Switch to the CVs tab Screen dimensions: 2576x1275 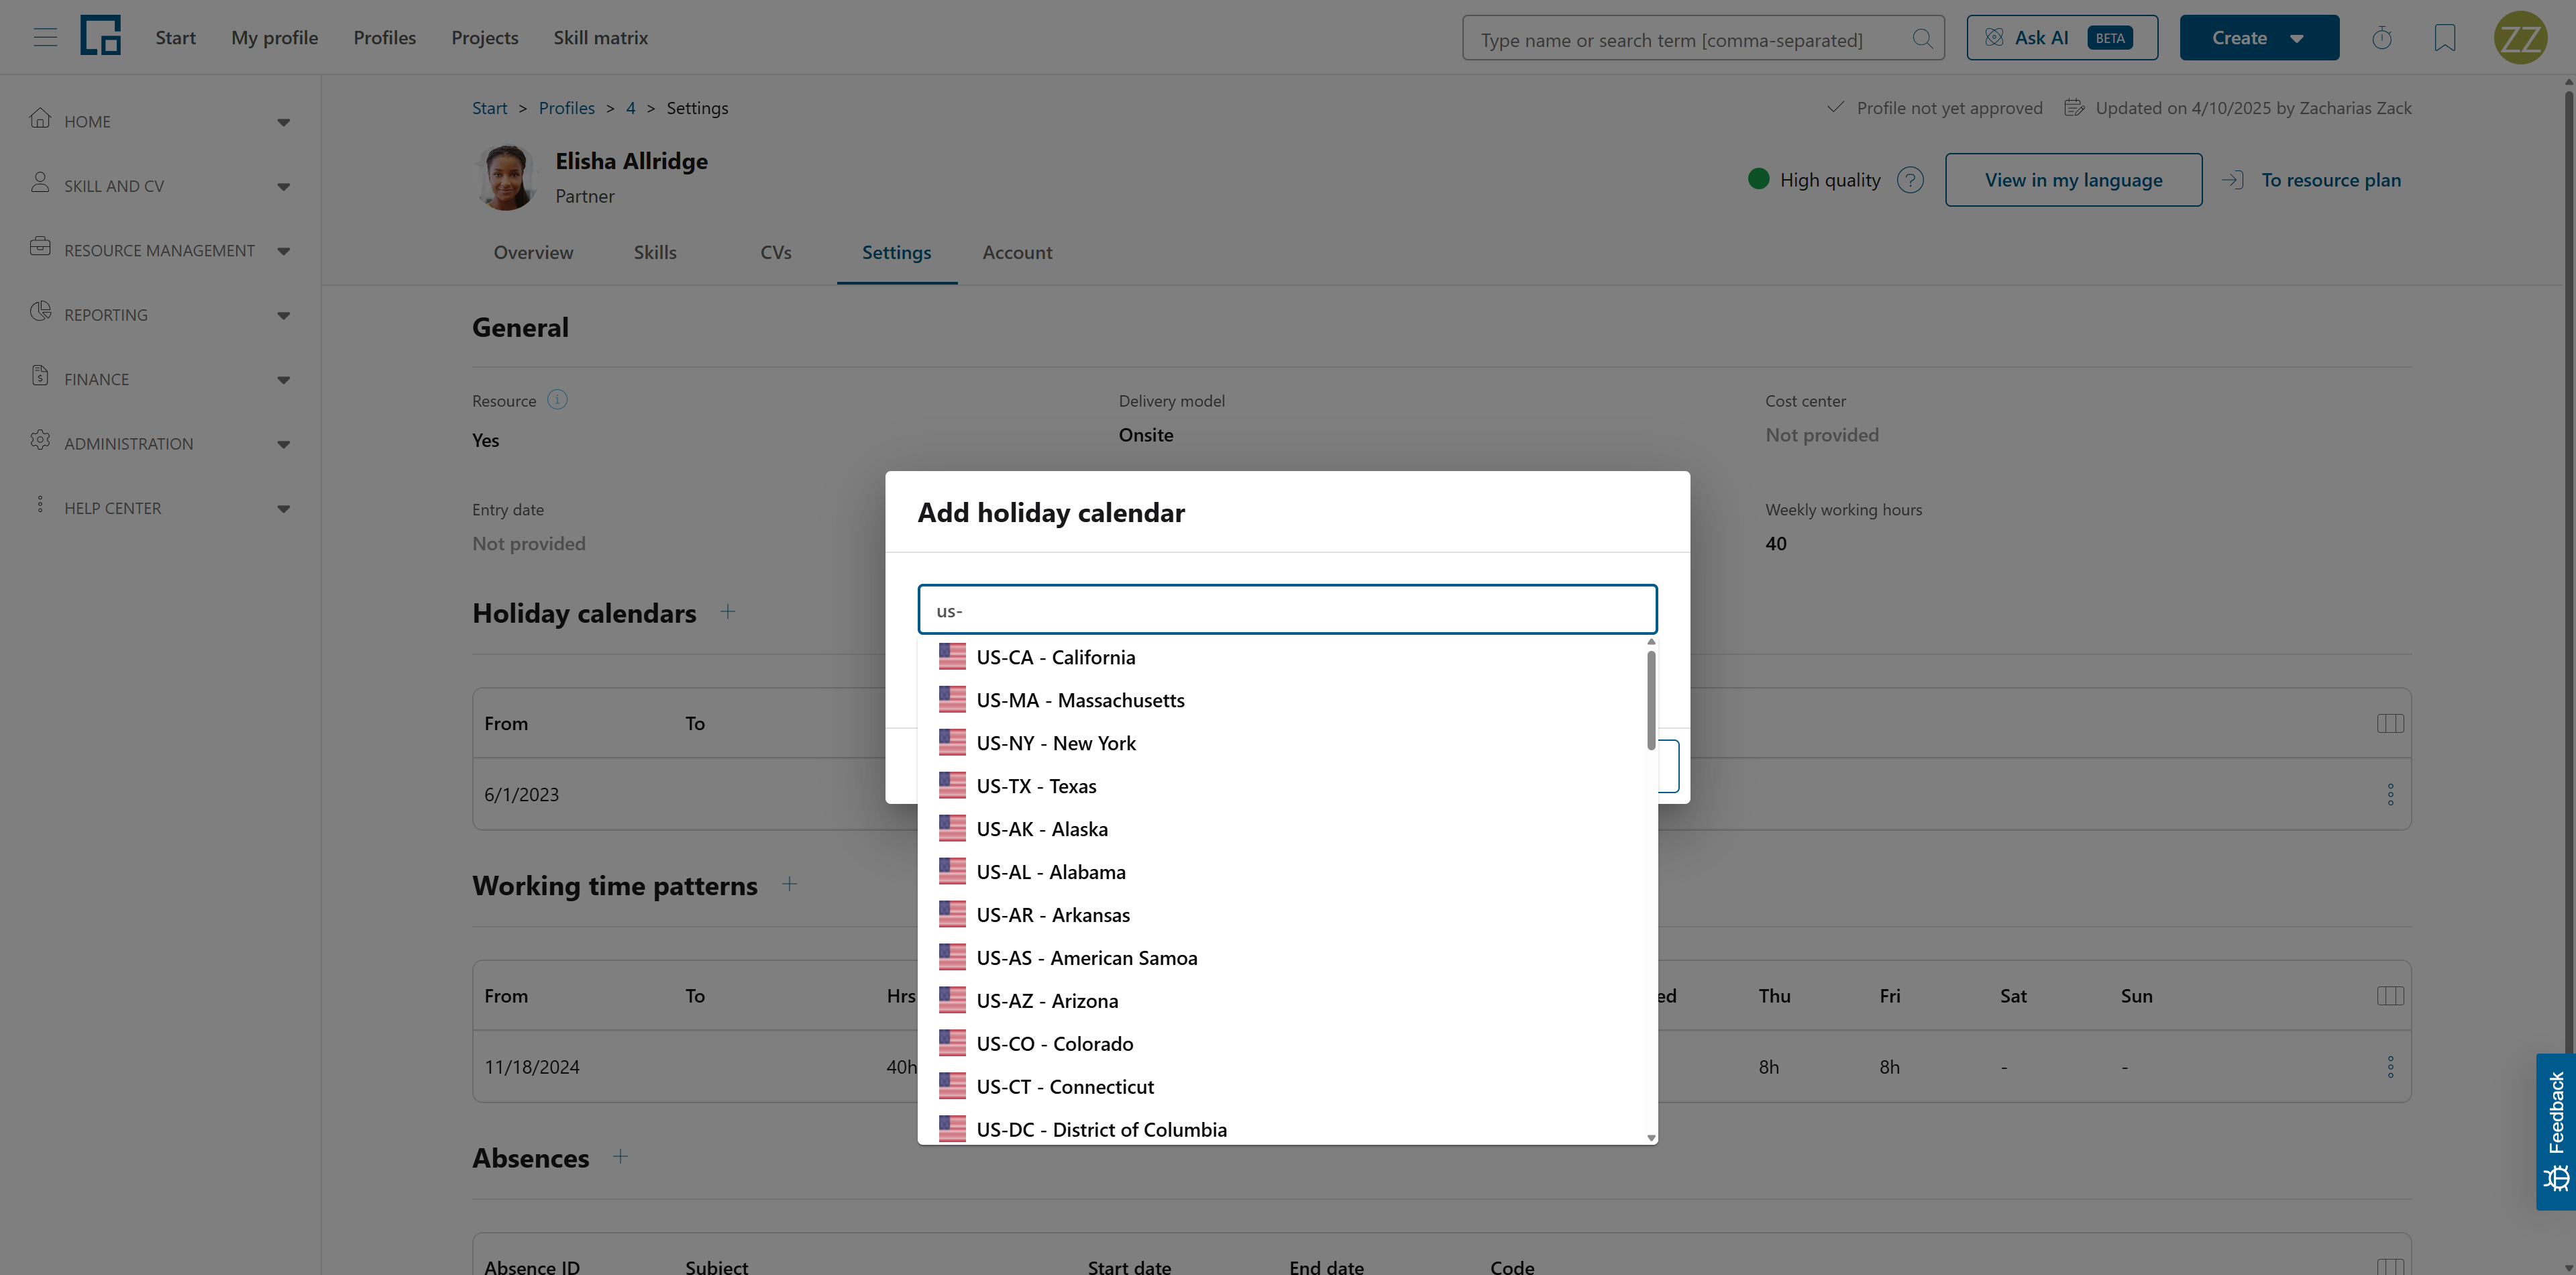(x=776, y=253)
